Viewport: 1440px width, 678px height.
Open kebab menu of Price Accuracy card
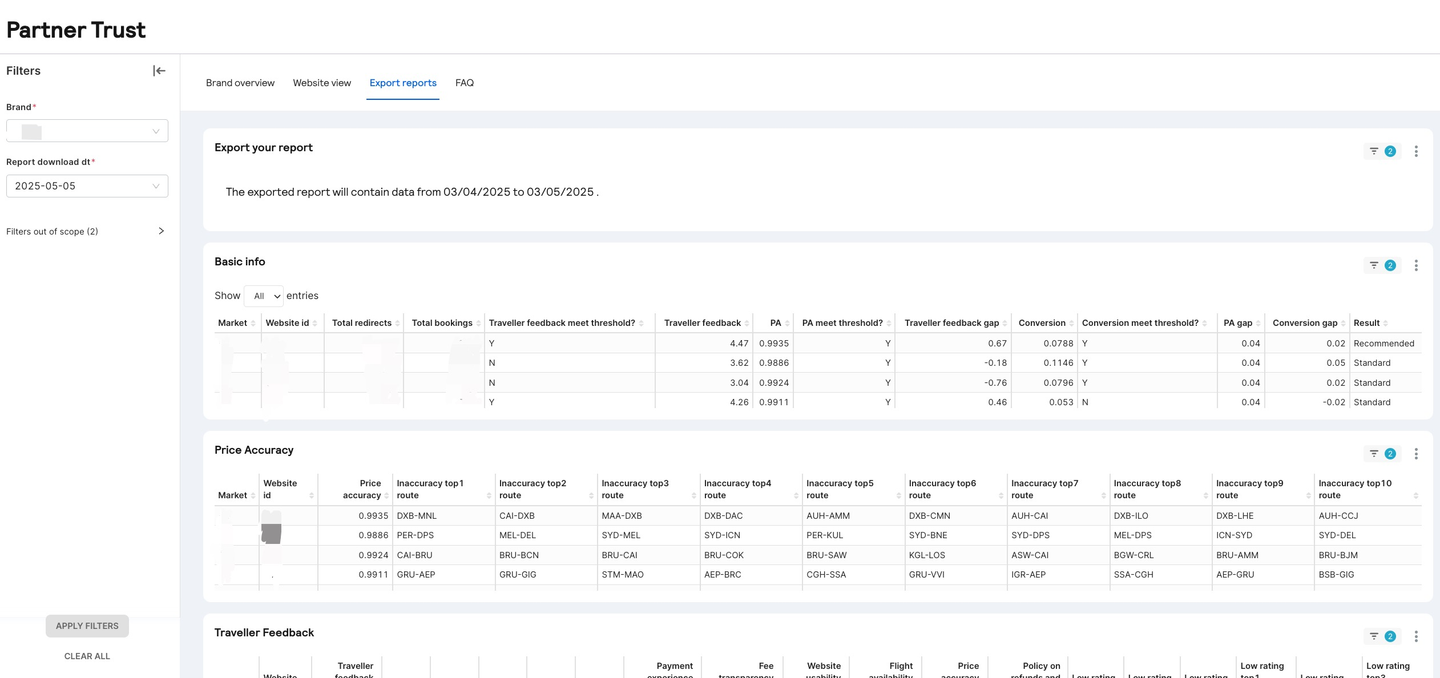tap(1416, 454)
